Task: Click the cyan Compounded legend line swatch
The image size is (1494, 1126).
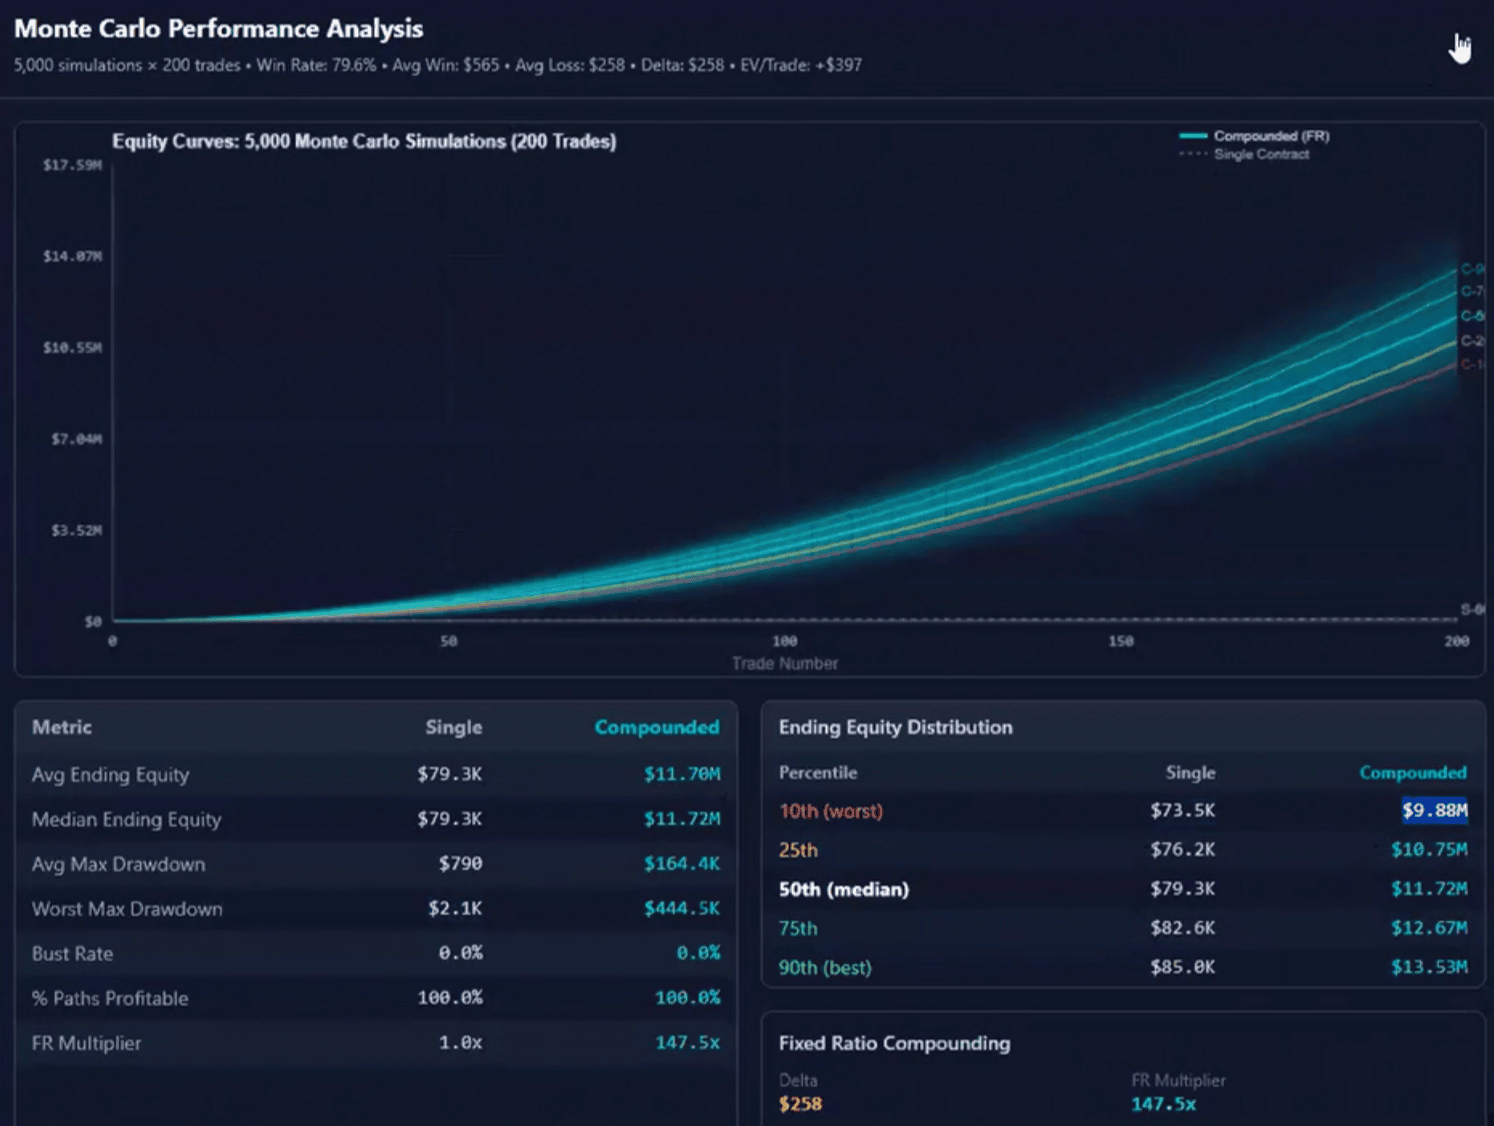Action: point(1193,136)
